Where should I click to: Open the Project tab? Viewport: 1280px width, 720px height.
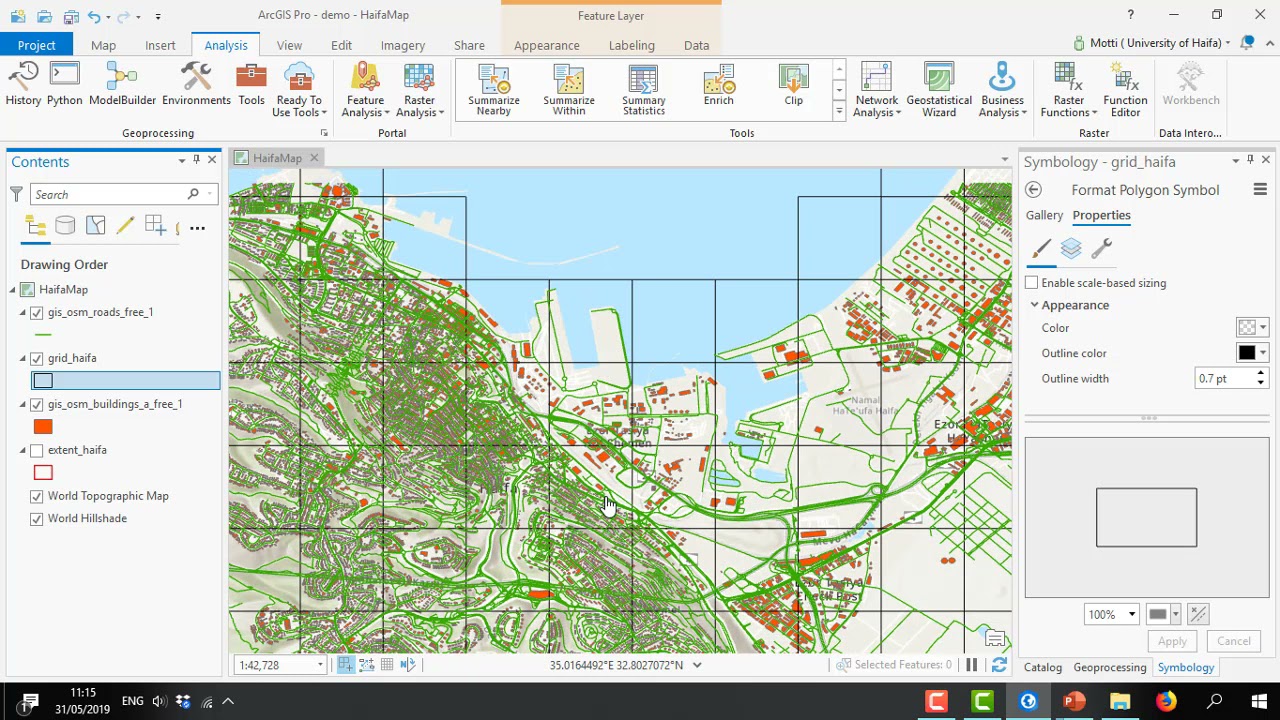coord(36,45)
